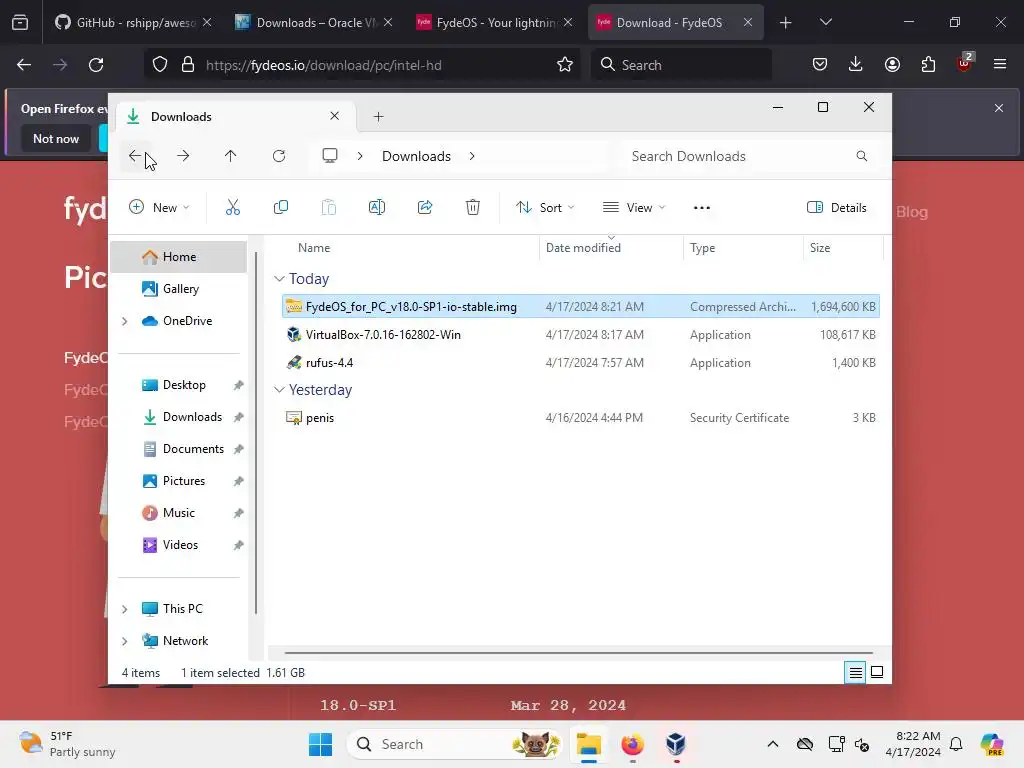Screen dimensions: 1024x768
Task: Click the Rename icon in File Explorer toolbar
Action: pyautogui.click(x=377, y=208)
